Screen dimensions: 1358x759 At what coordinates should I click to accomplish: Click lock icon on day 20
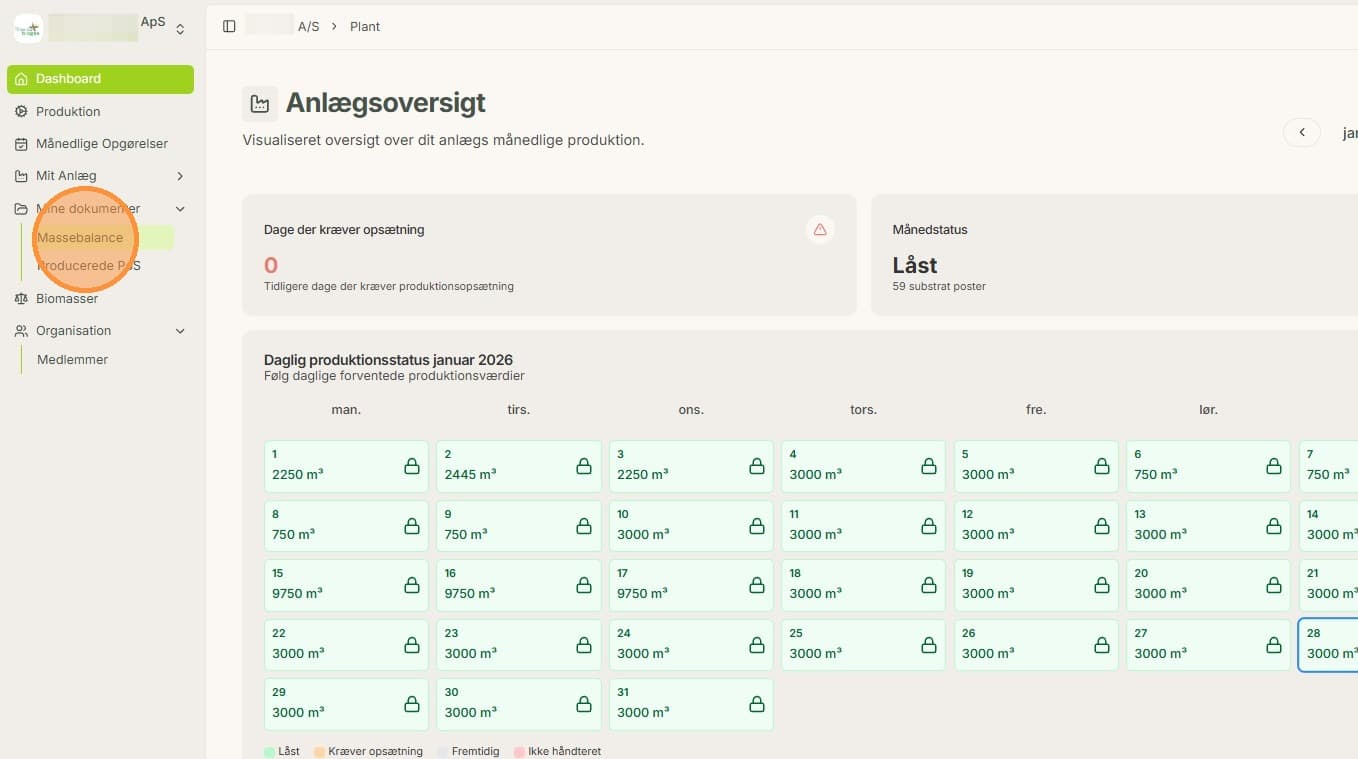tap(1274, 585)
